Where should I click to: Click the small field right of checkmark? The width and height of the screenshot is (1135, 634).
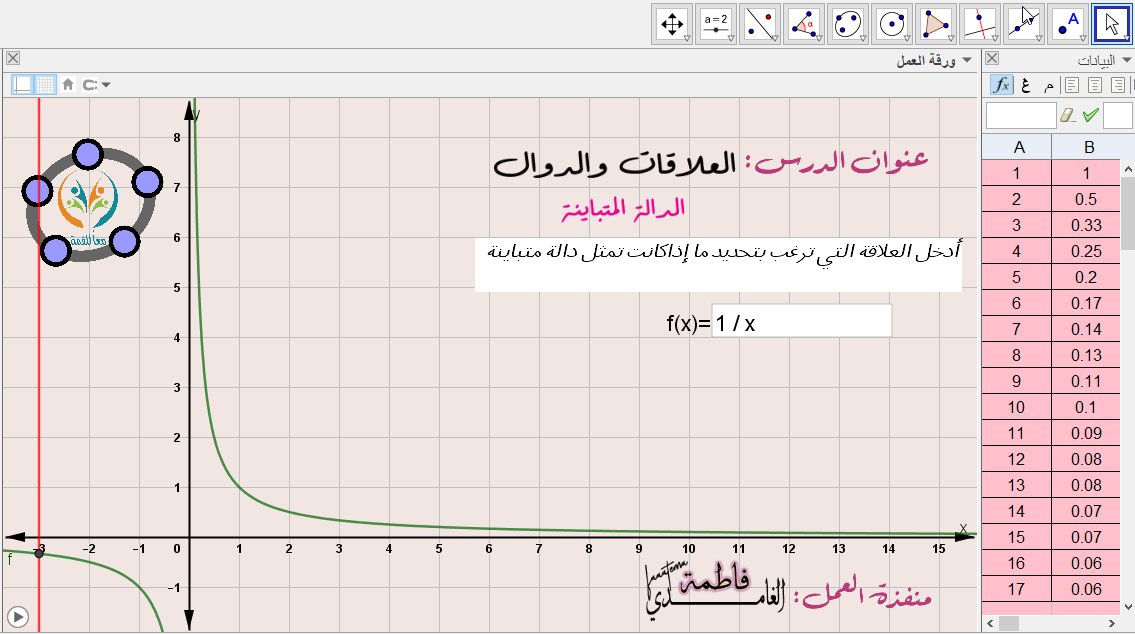1118,115
